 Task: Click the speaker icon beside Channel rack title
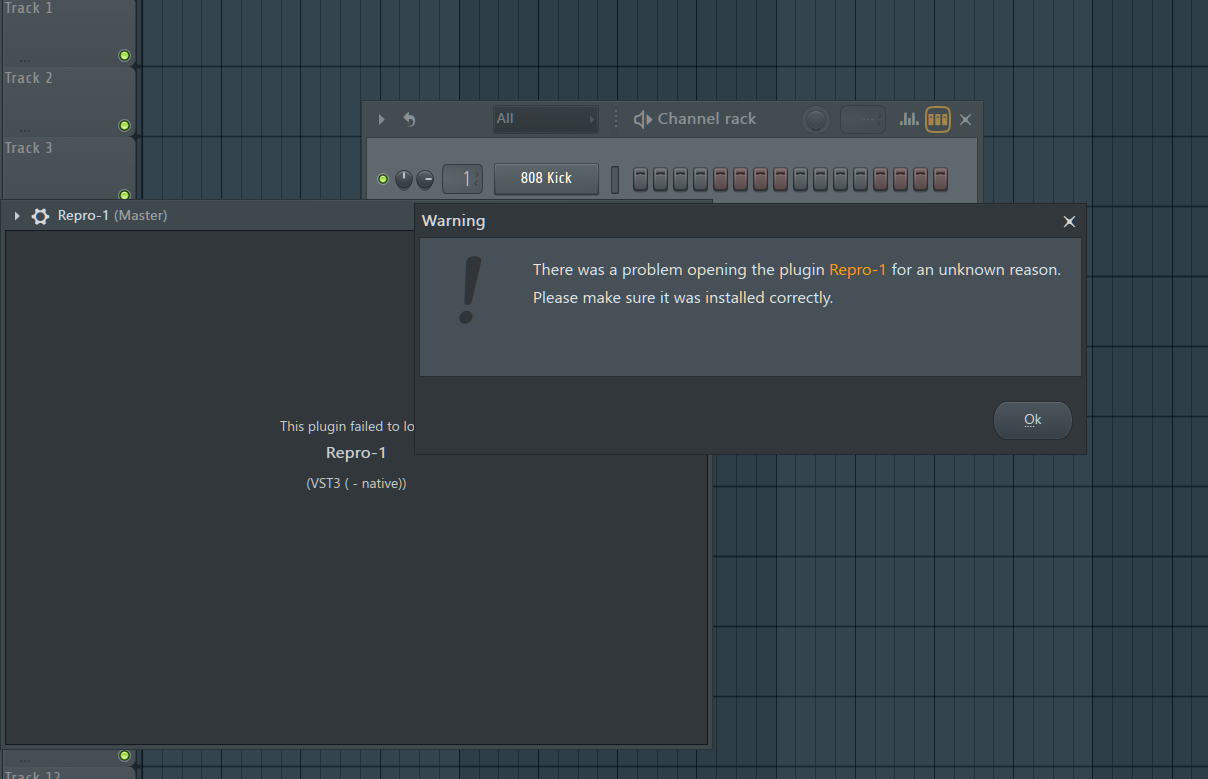pyautogui.click(x=643, y=119)
